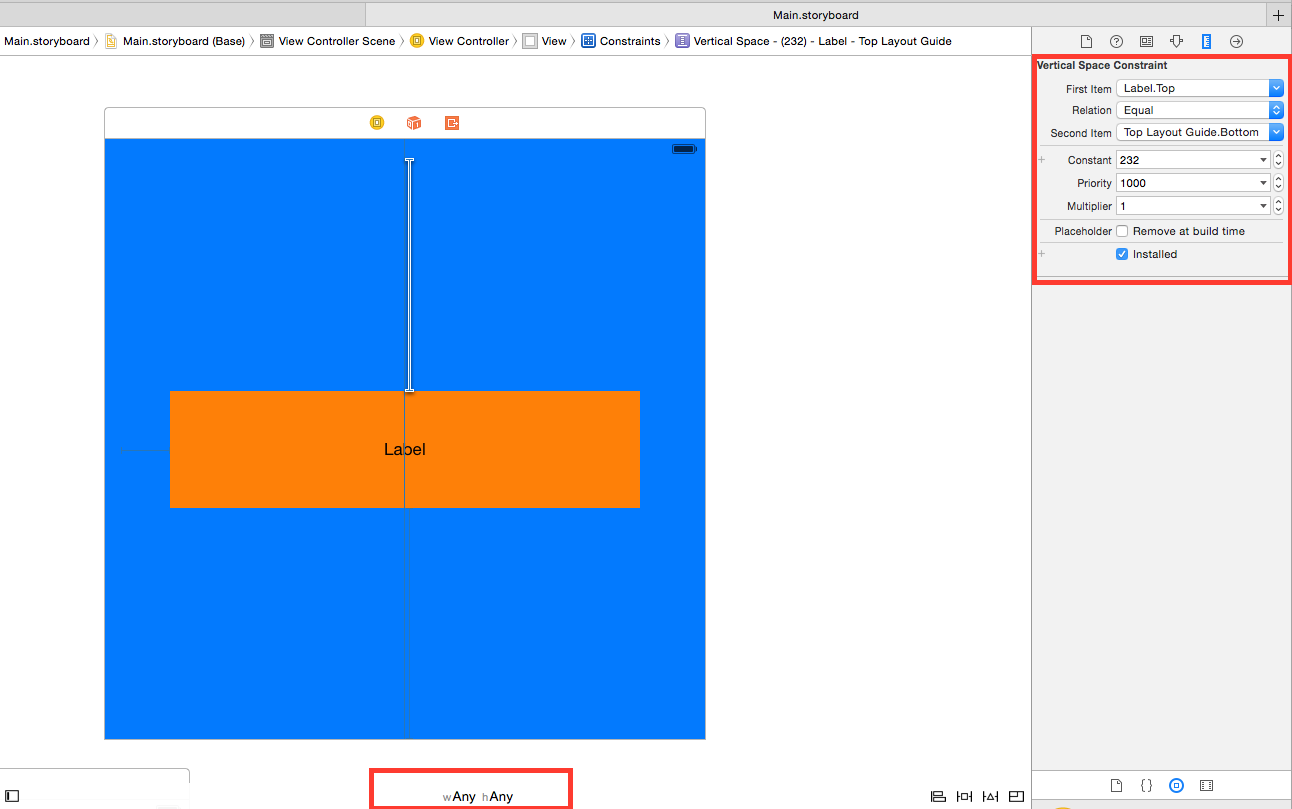
Task: Open the Priority value dropdown arrow
Action: 1264,183
